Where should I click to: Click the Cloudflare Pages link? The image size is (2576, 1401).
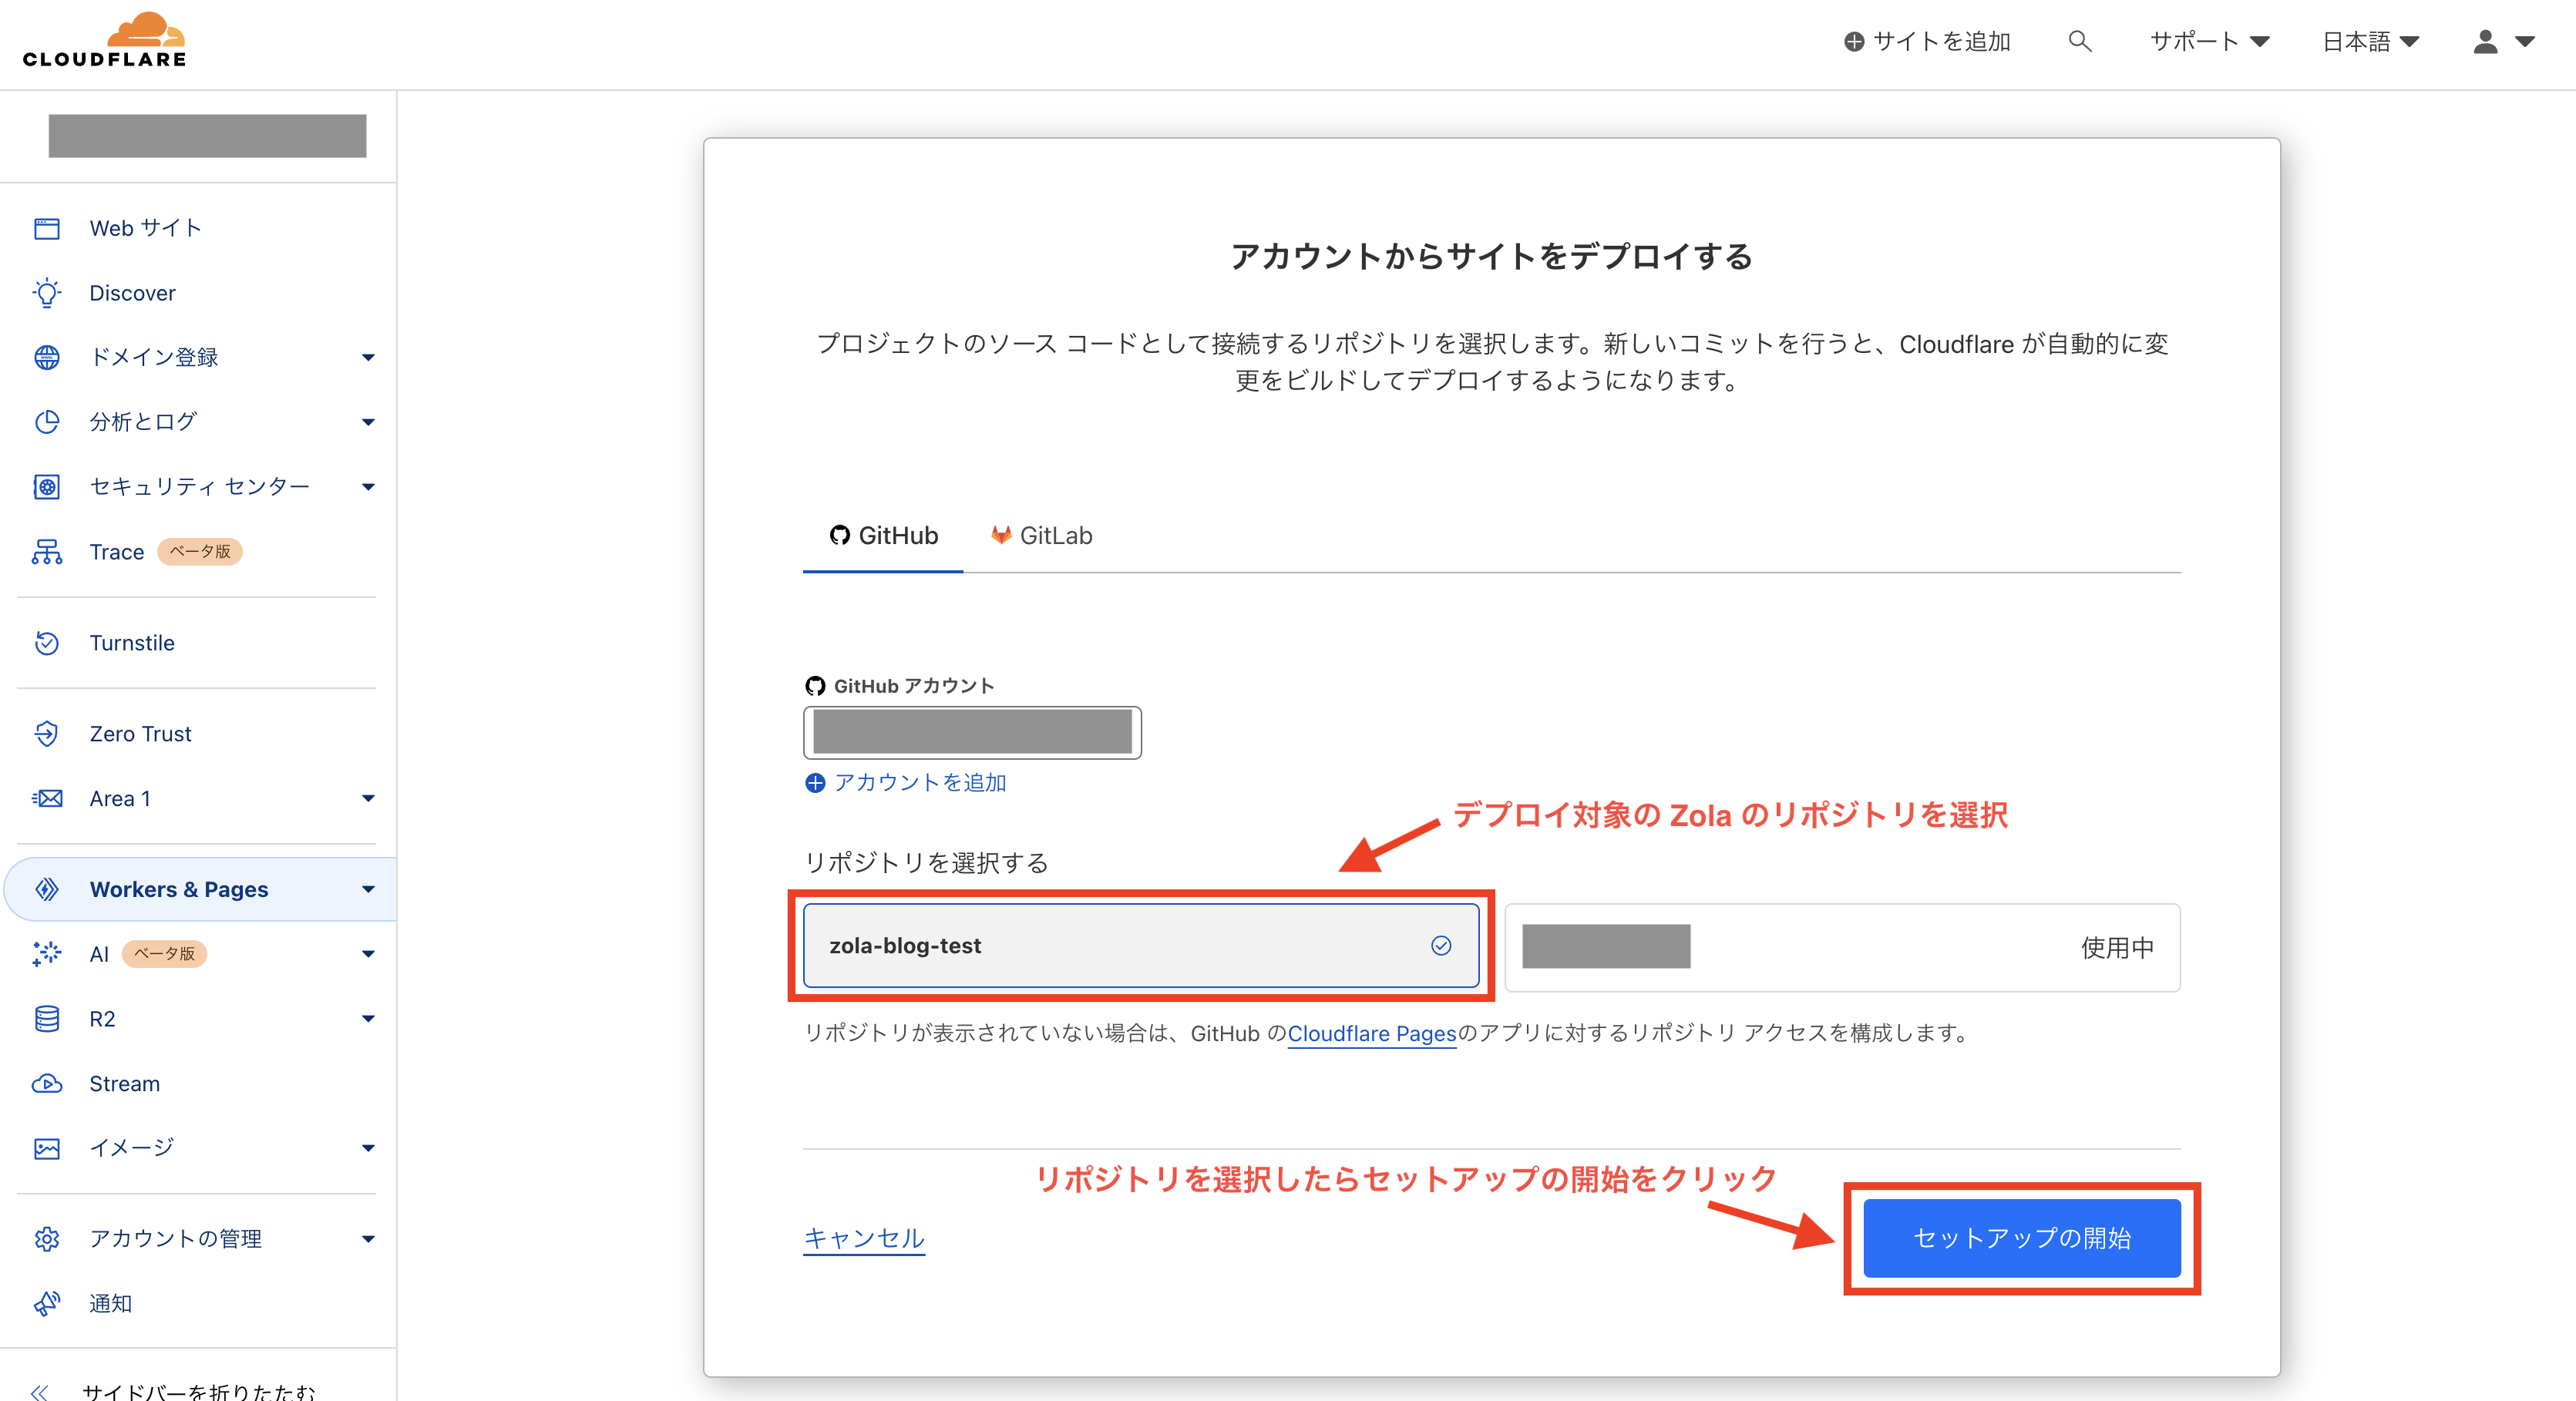click(1371, 1034)
